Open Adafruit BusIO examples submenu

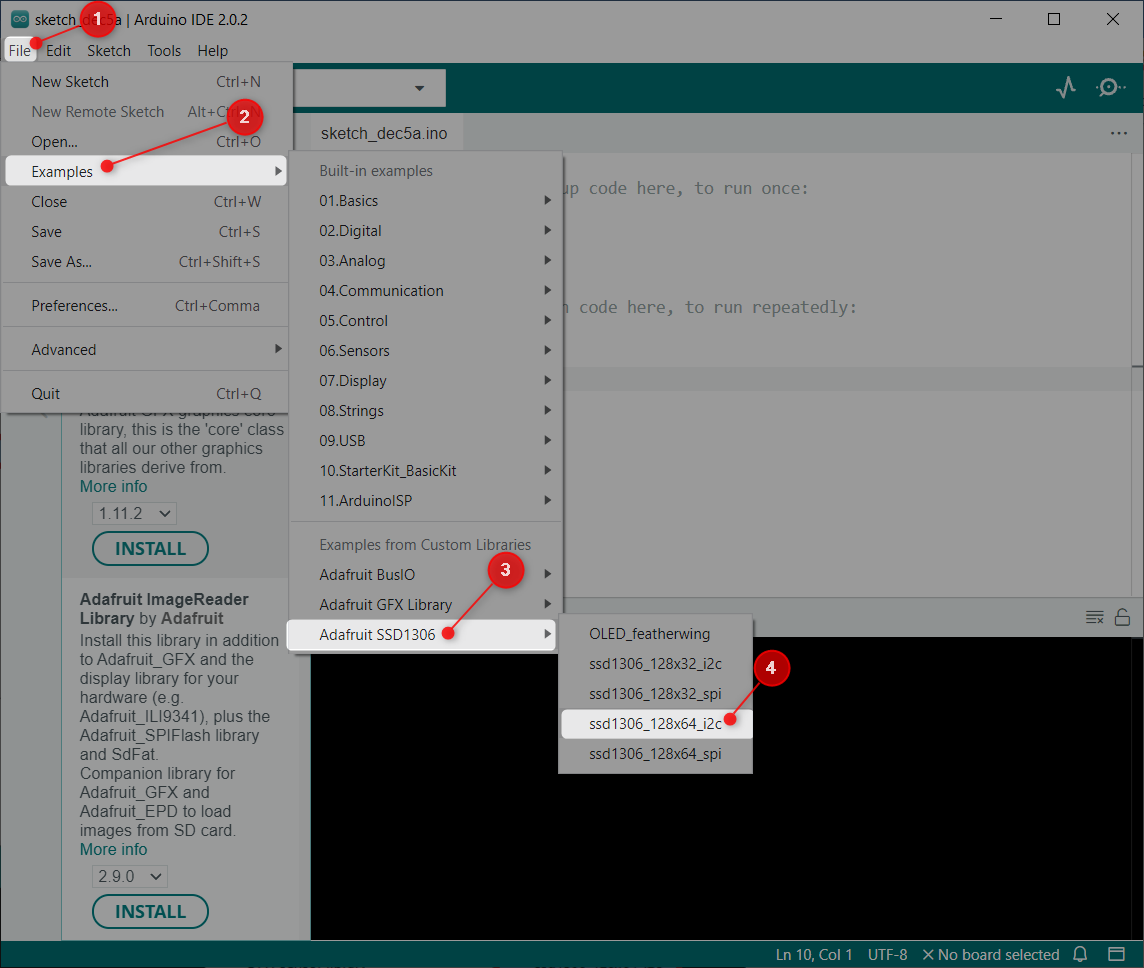click(426, 574)
